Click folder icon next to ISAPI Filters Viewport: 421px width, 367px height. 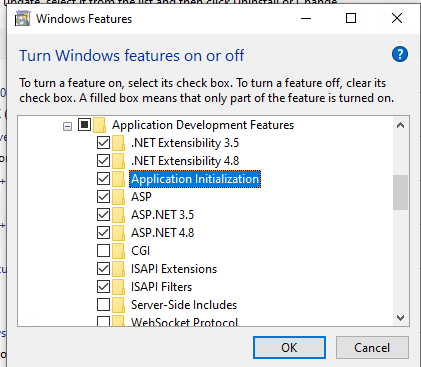(118, 287)
